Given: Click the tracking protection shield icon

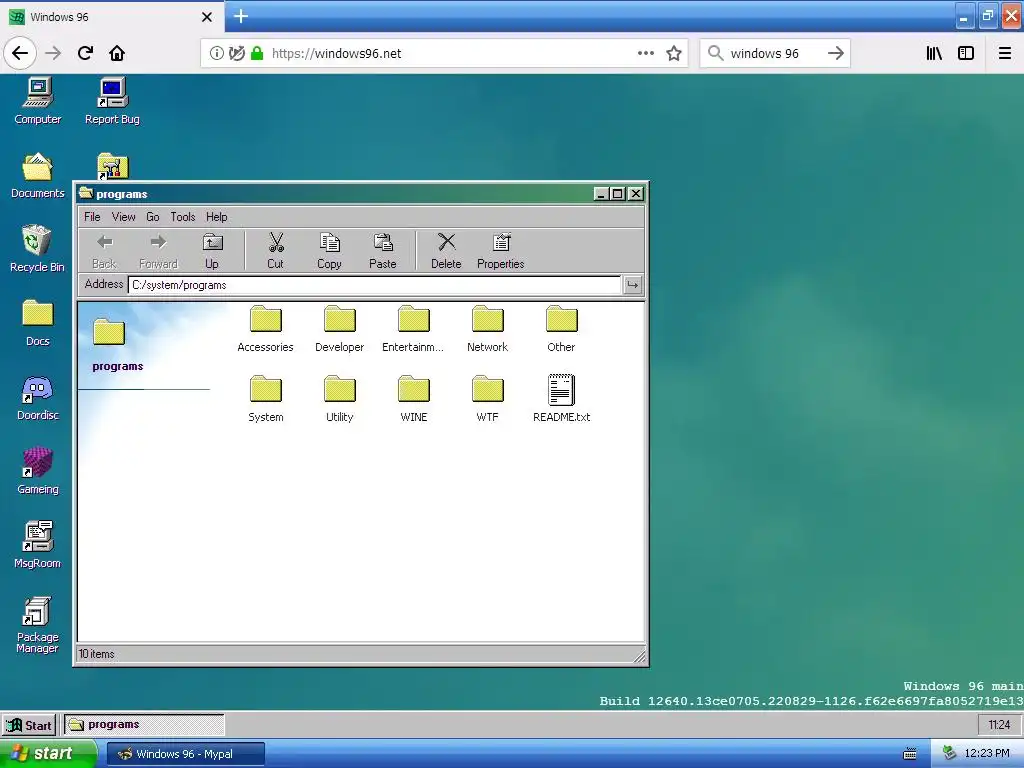Looking at the screenshot, I should point(236,54).
